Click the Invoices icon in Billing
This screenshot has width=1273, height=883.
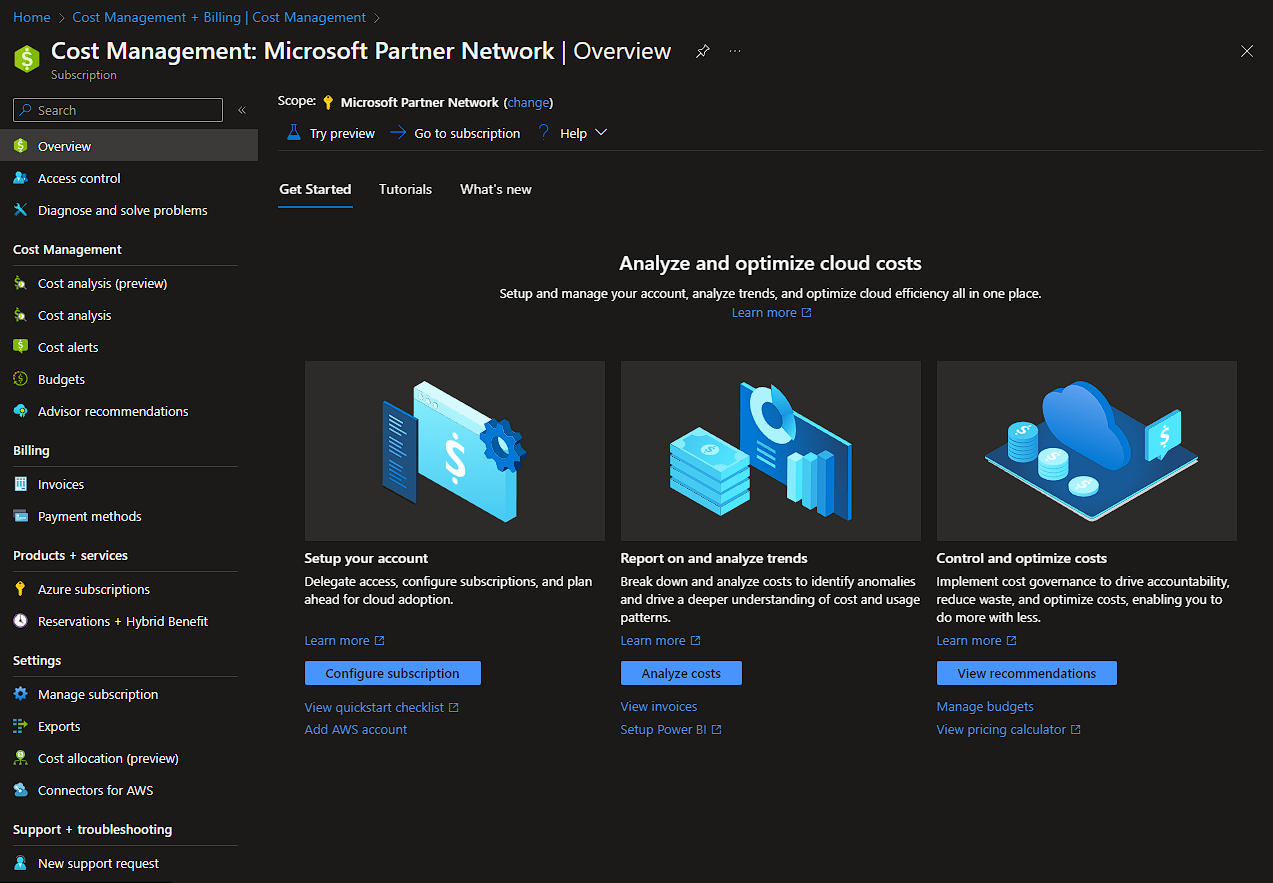(x=20, y=484)
